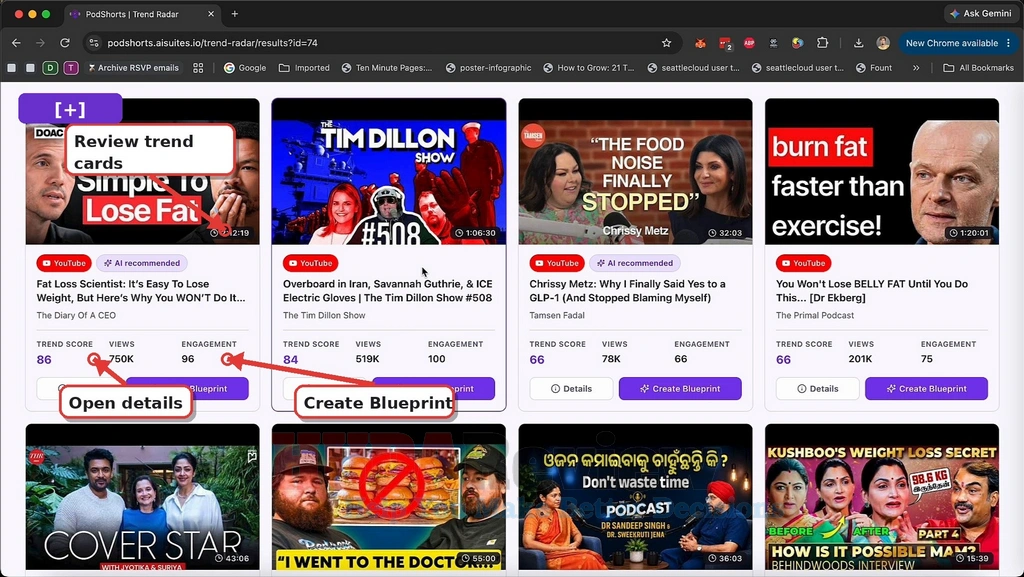1024x577 pixels.
Task: Click New Chrome available update button
Action: 957,43
